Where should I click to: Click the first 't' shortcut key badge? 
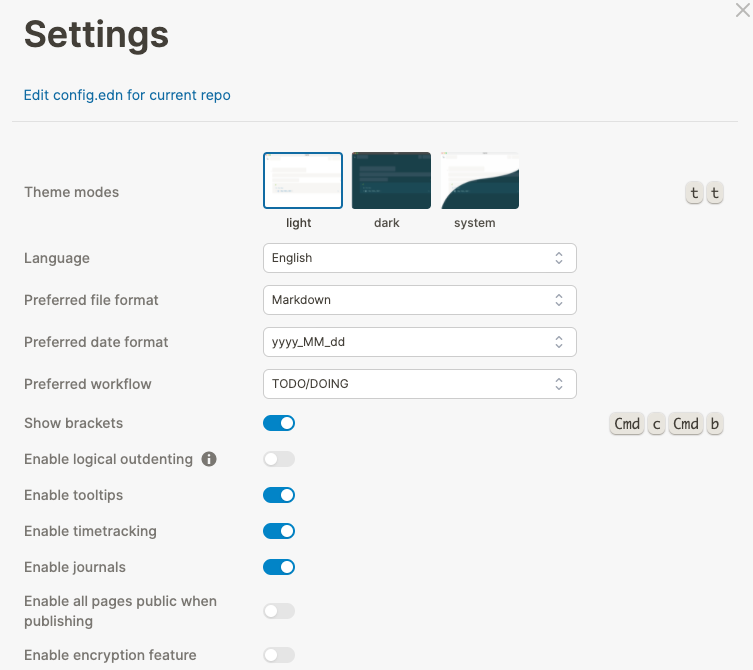tap(694, 193)
